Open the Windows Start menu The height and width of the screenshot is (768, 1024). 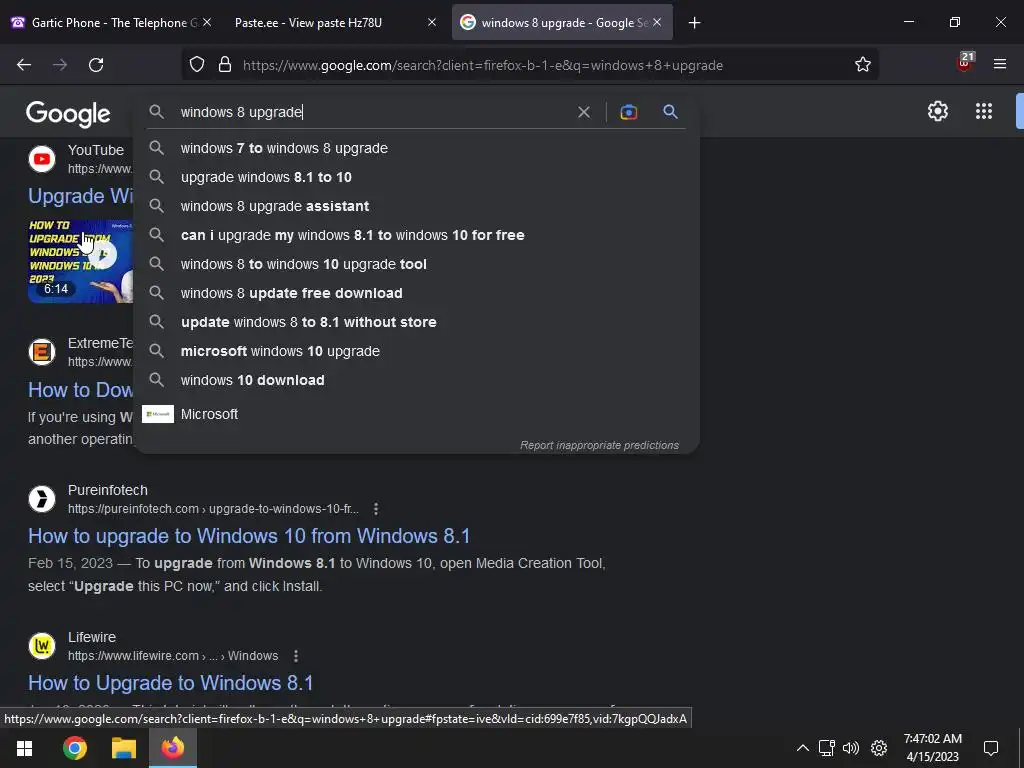(x=24, y=748)
